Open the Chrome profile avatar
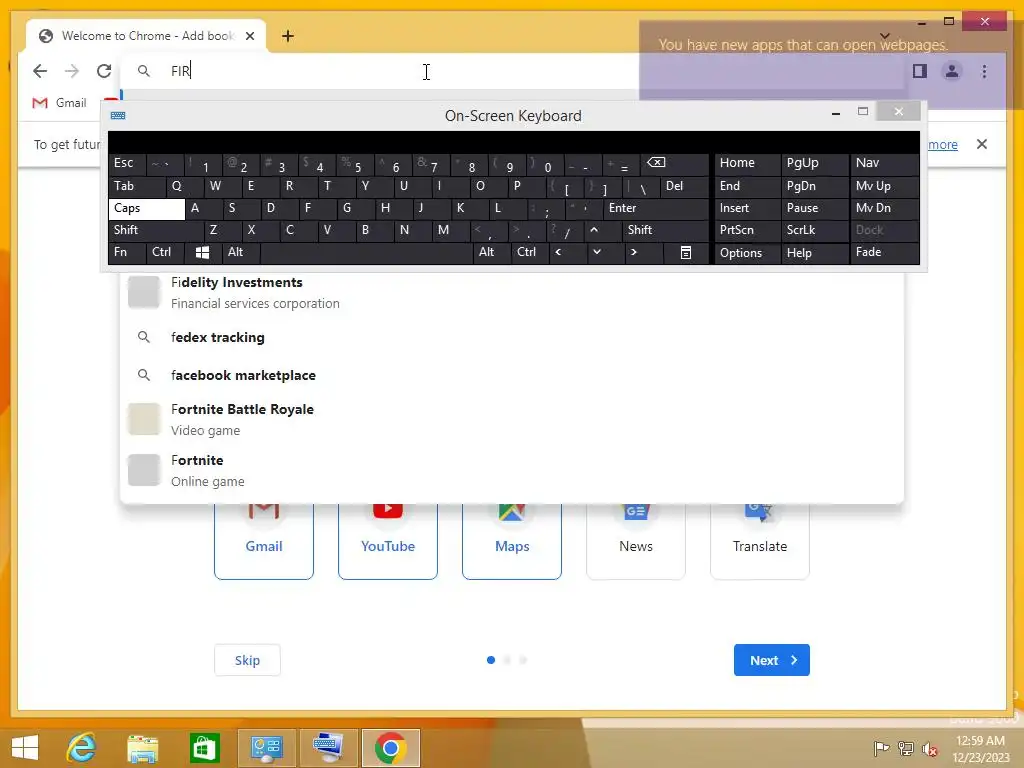Image resolution: width=1024 pixels, height=768 pixels. (952, 71)
